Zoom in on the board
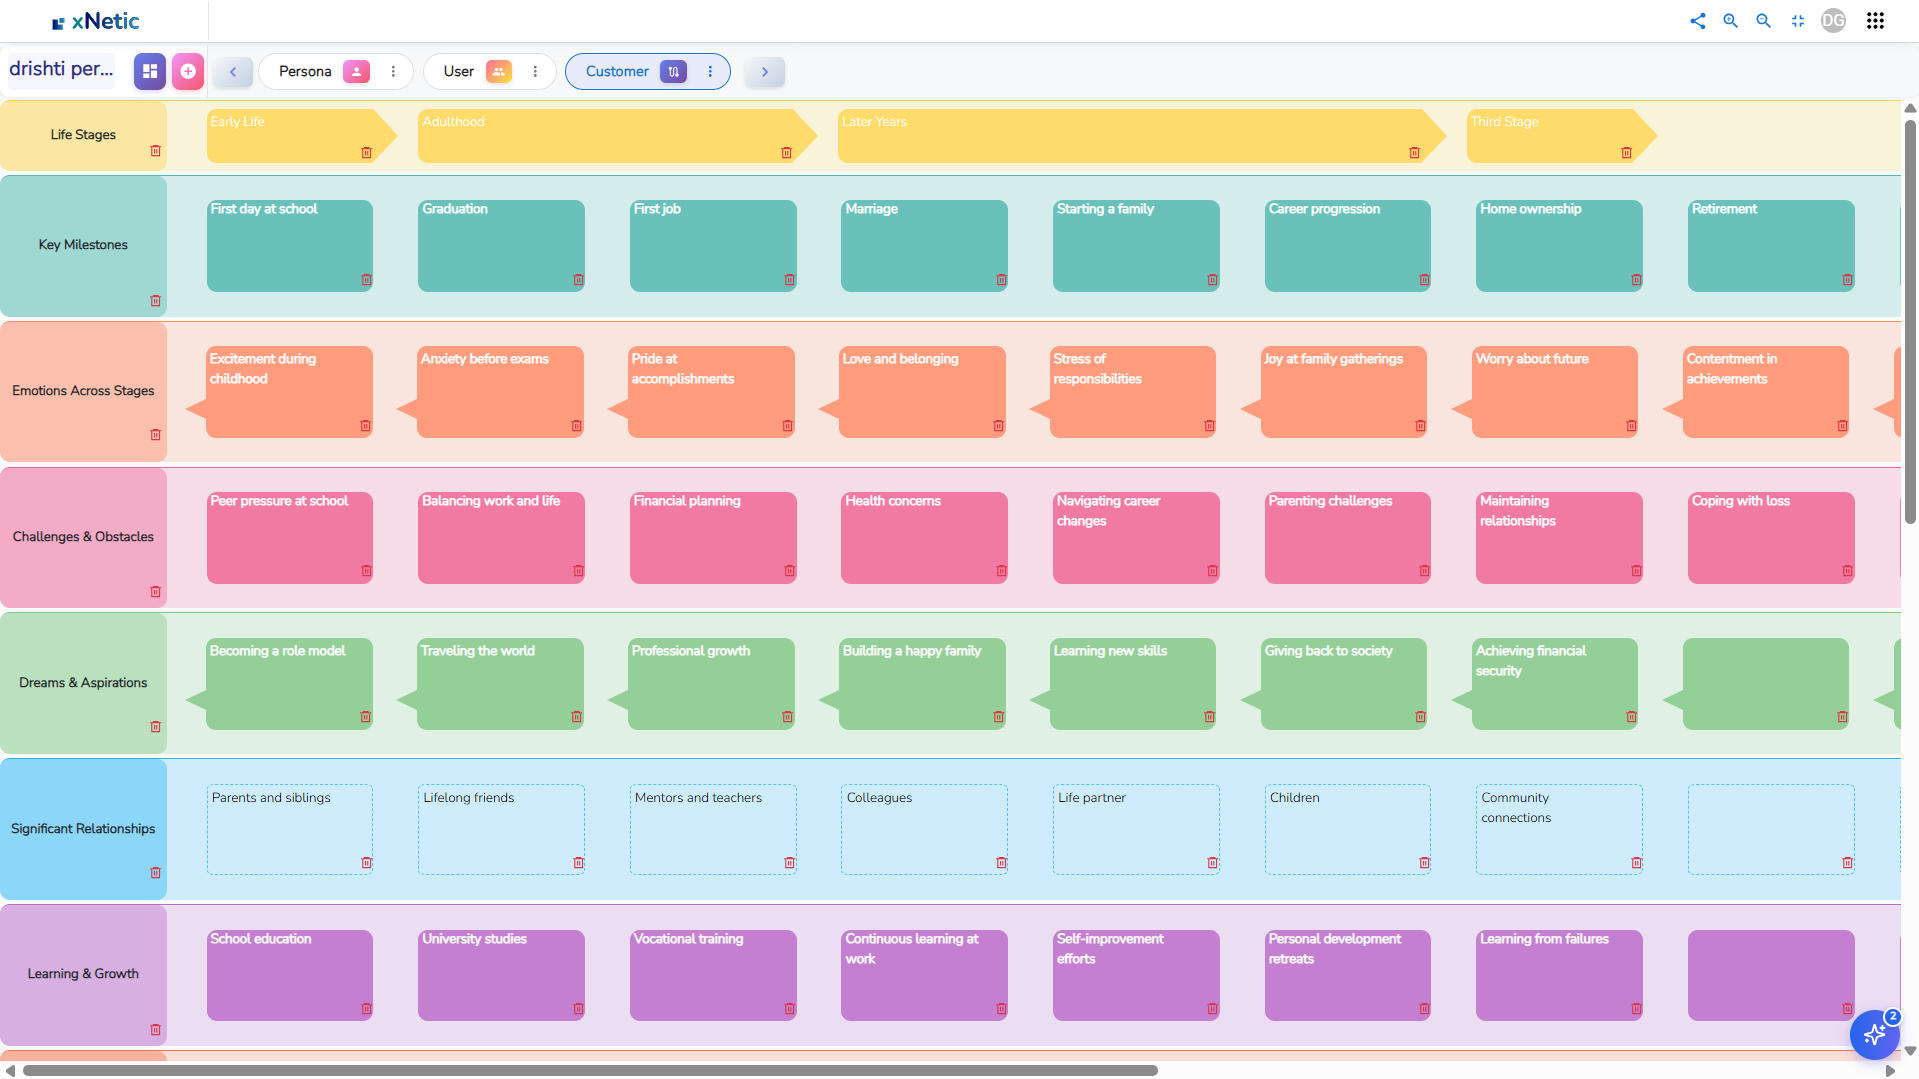The height and width of the screenshot is (1079, 1919). [1731, 20]
